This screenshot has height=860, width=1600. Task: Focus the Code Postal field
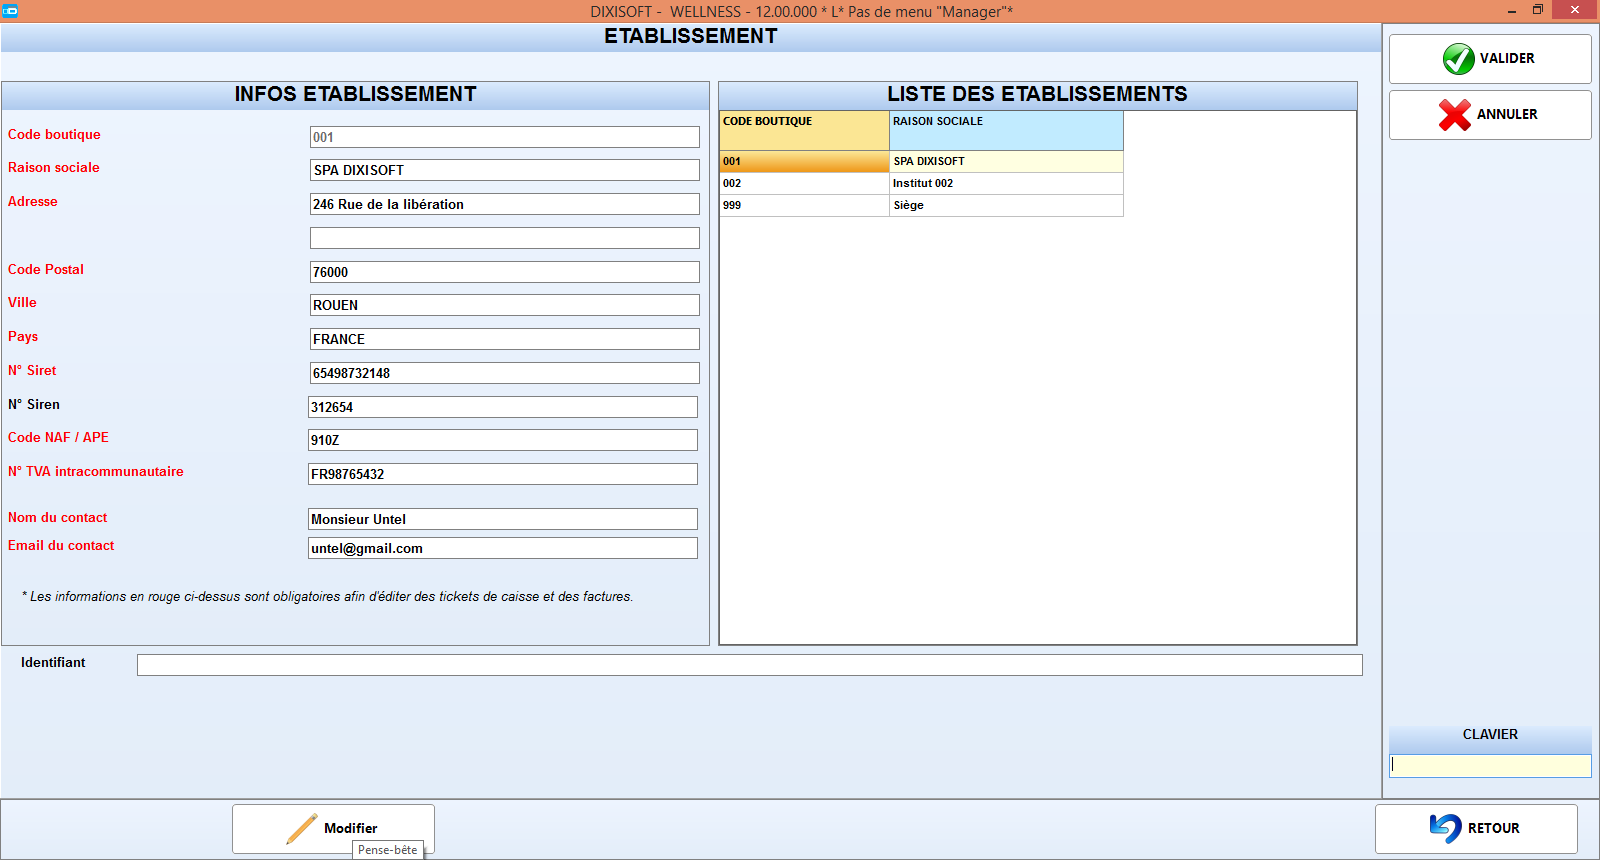505,272
